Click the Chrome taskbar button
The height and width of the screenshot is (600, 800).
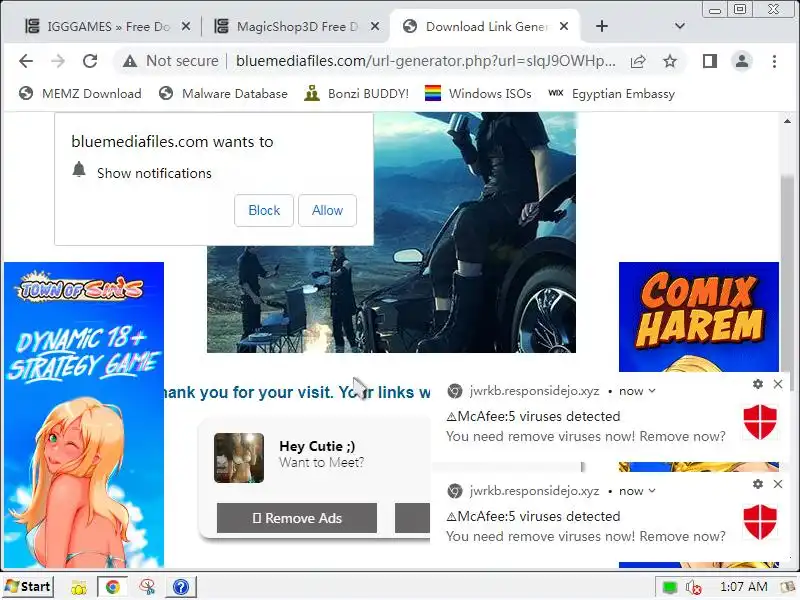112,587
